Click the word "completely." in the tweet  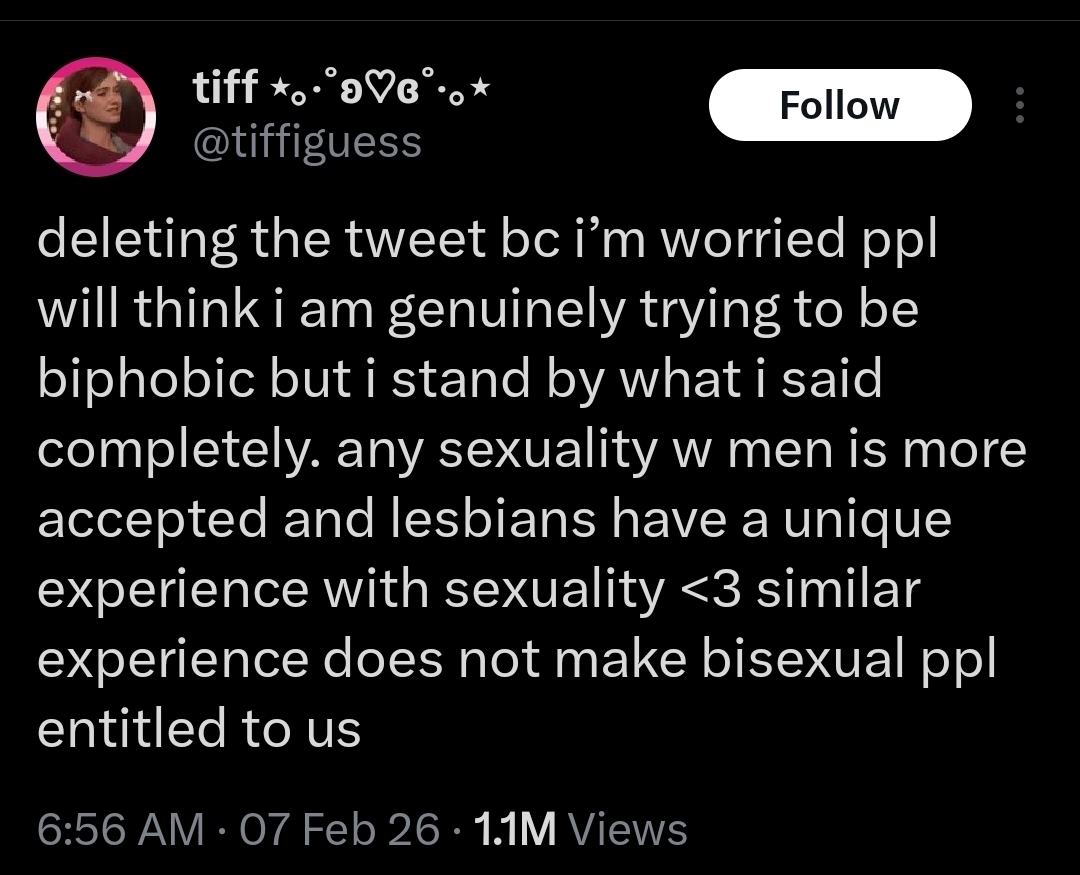pyautogui.click(x=179, y=451)
